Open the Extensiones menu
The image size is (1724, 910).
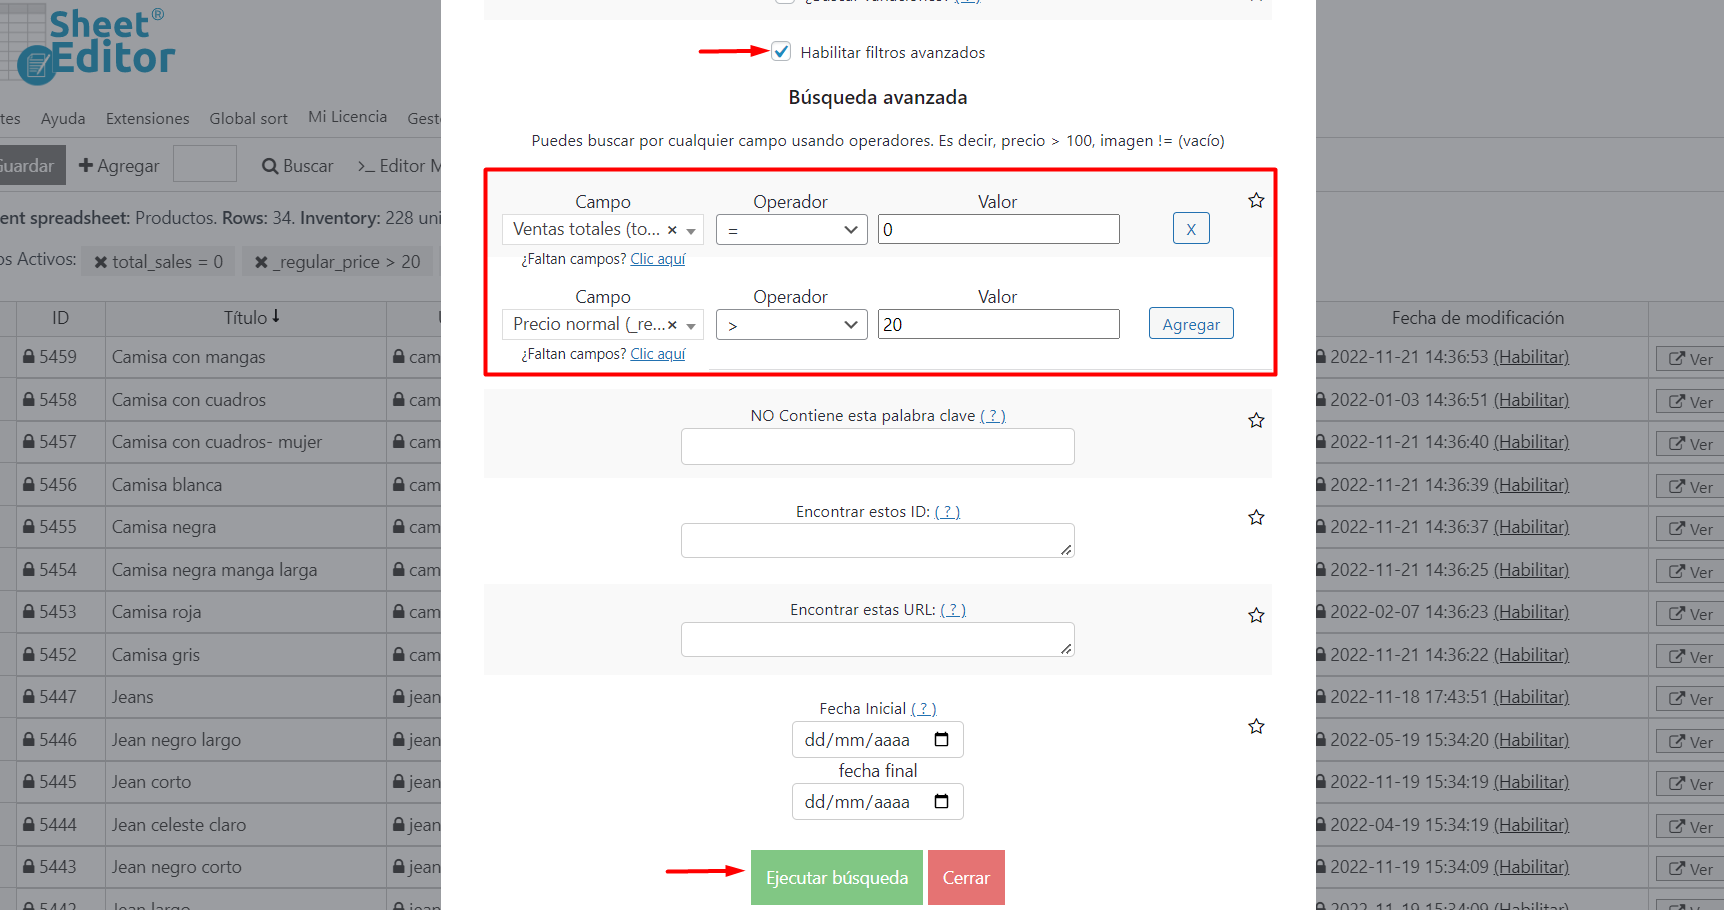point(147,119)
